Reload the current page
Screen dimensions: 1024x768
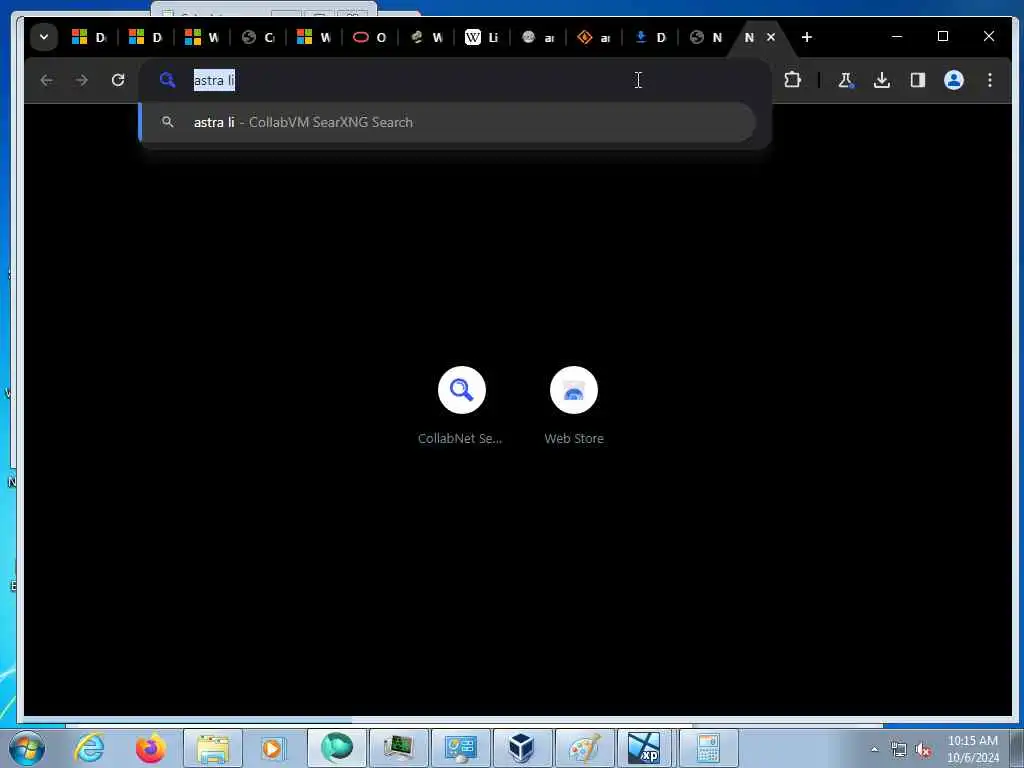pyautogui.click(x=118, y=80)
